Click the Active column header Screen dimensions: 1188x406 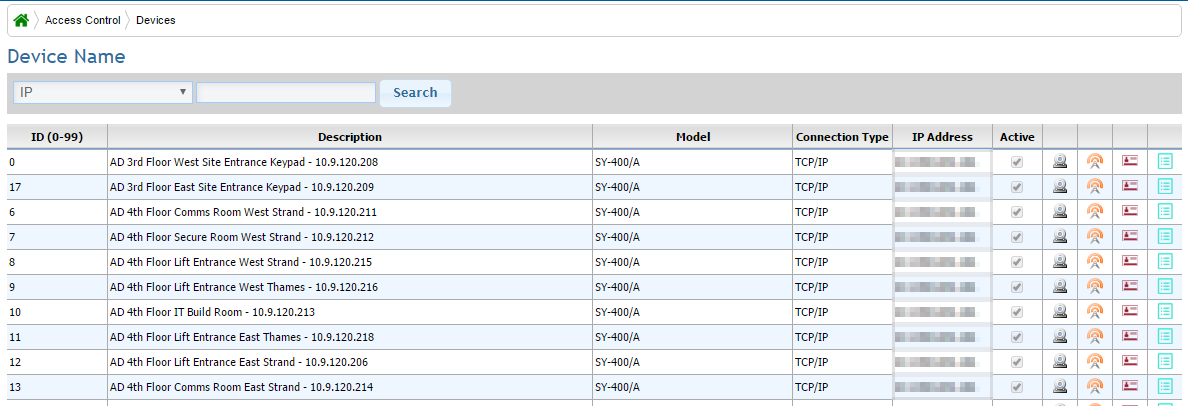(x=1018, y=137)
